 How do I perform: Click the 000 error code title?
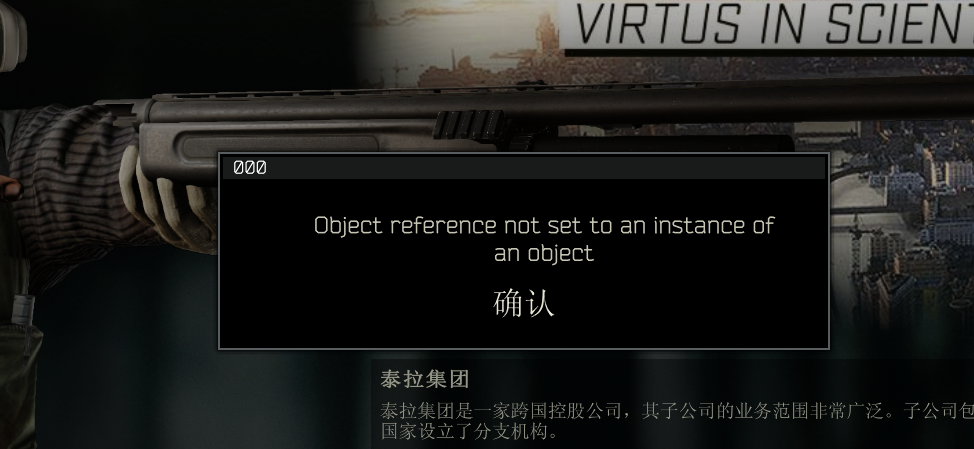pyautogui.click(x=250, y=168)
